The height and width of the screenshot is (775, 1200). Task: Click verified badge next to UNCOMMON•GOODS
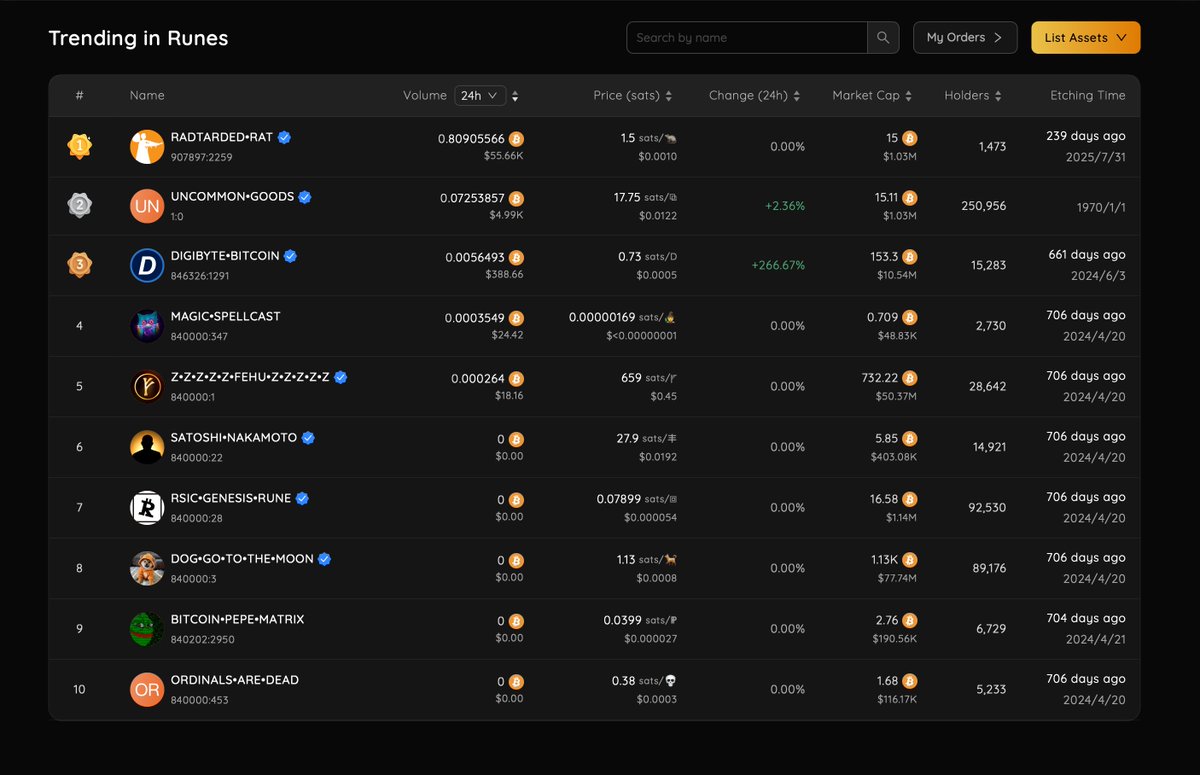305,197
